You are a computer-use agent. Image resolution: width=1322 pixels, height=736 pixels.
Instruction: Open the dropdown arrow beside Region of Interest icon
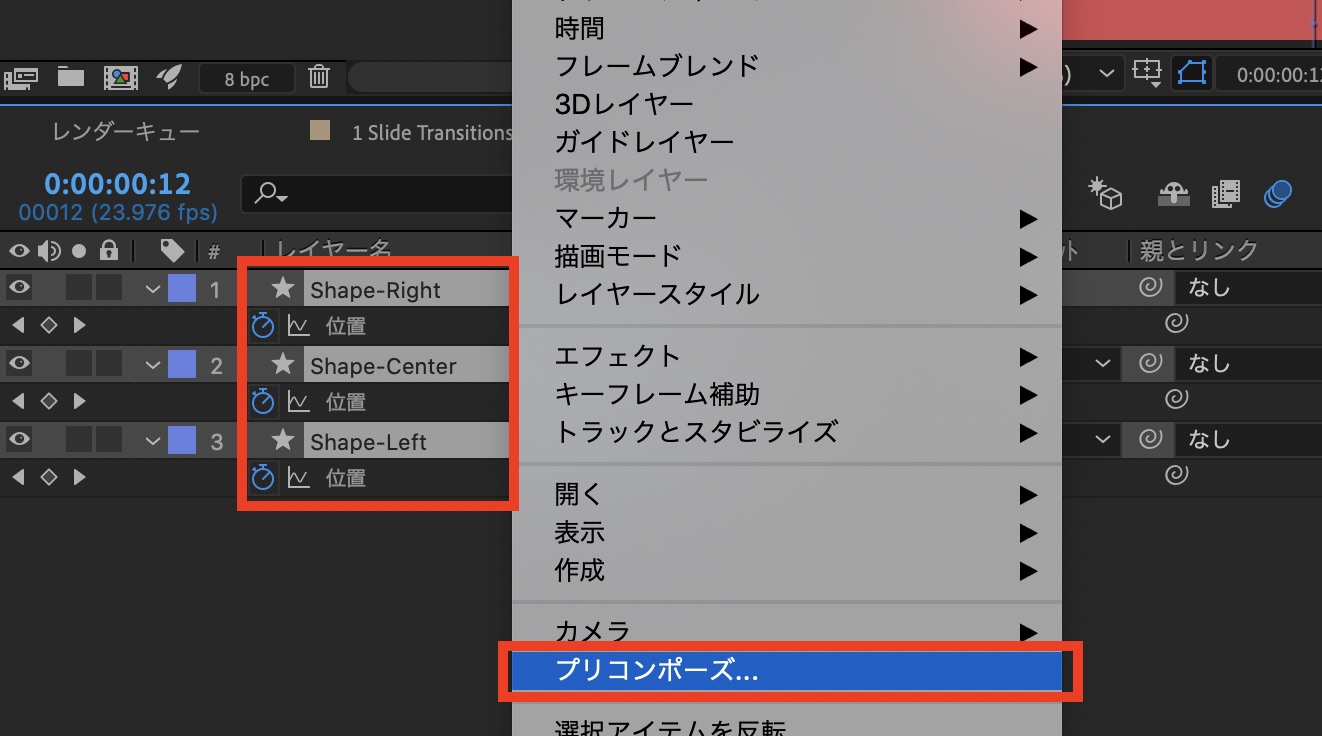pyautogui.click(x=1106, y=73)
